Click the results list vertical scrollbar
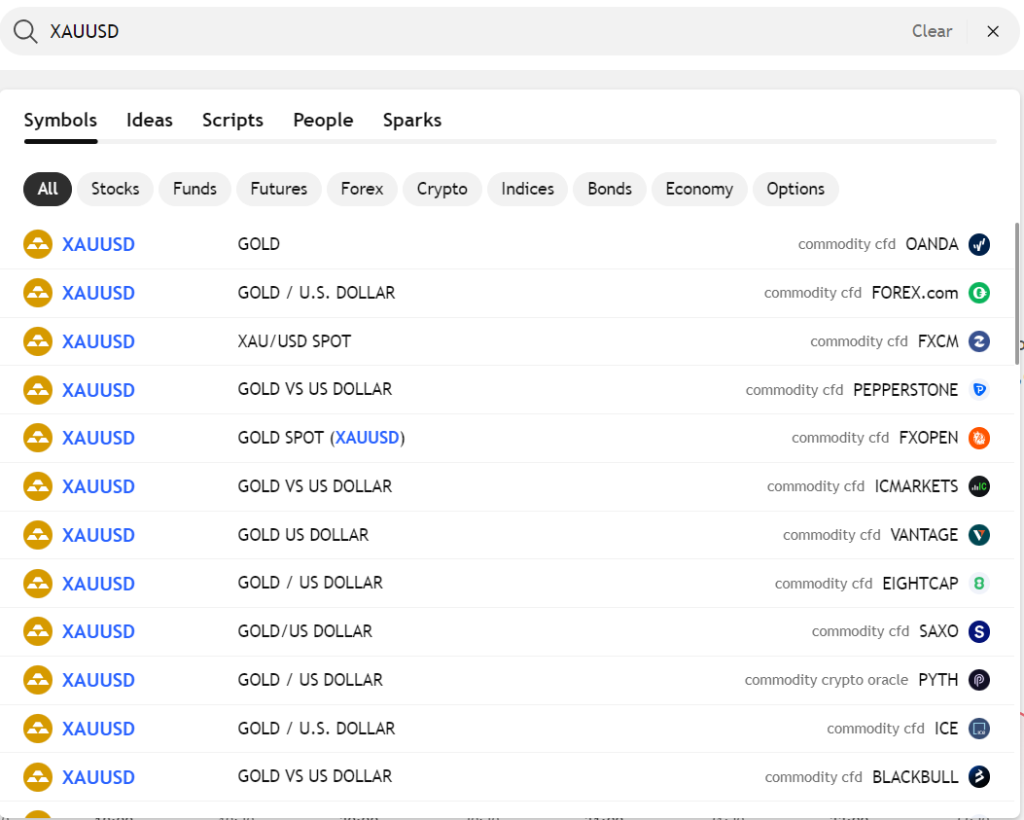The width and height of the screenshot is (1024, 820). point(1017,294)
